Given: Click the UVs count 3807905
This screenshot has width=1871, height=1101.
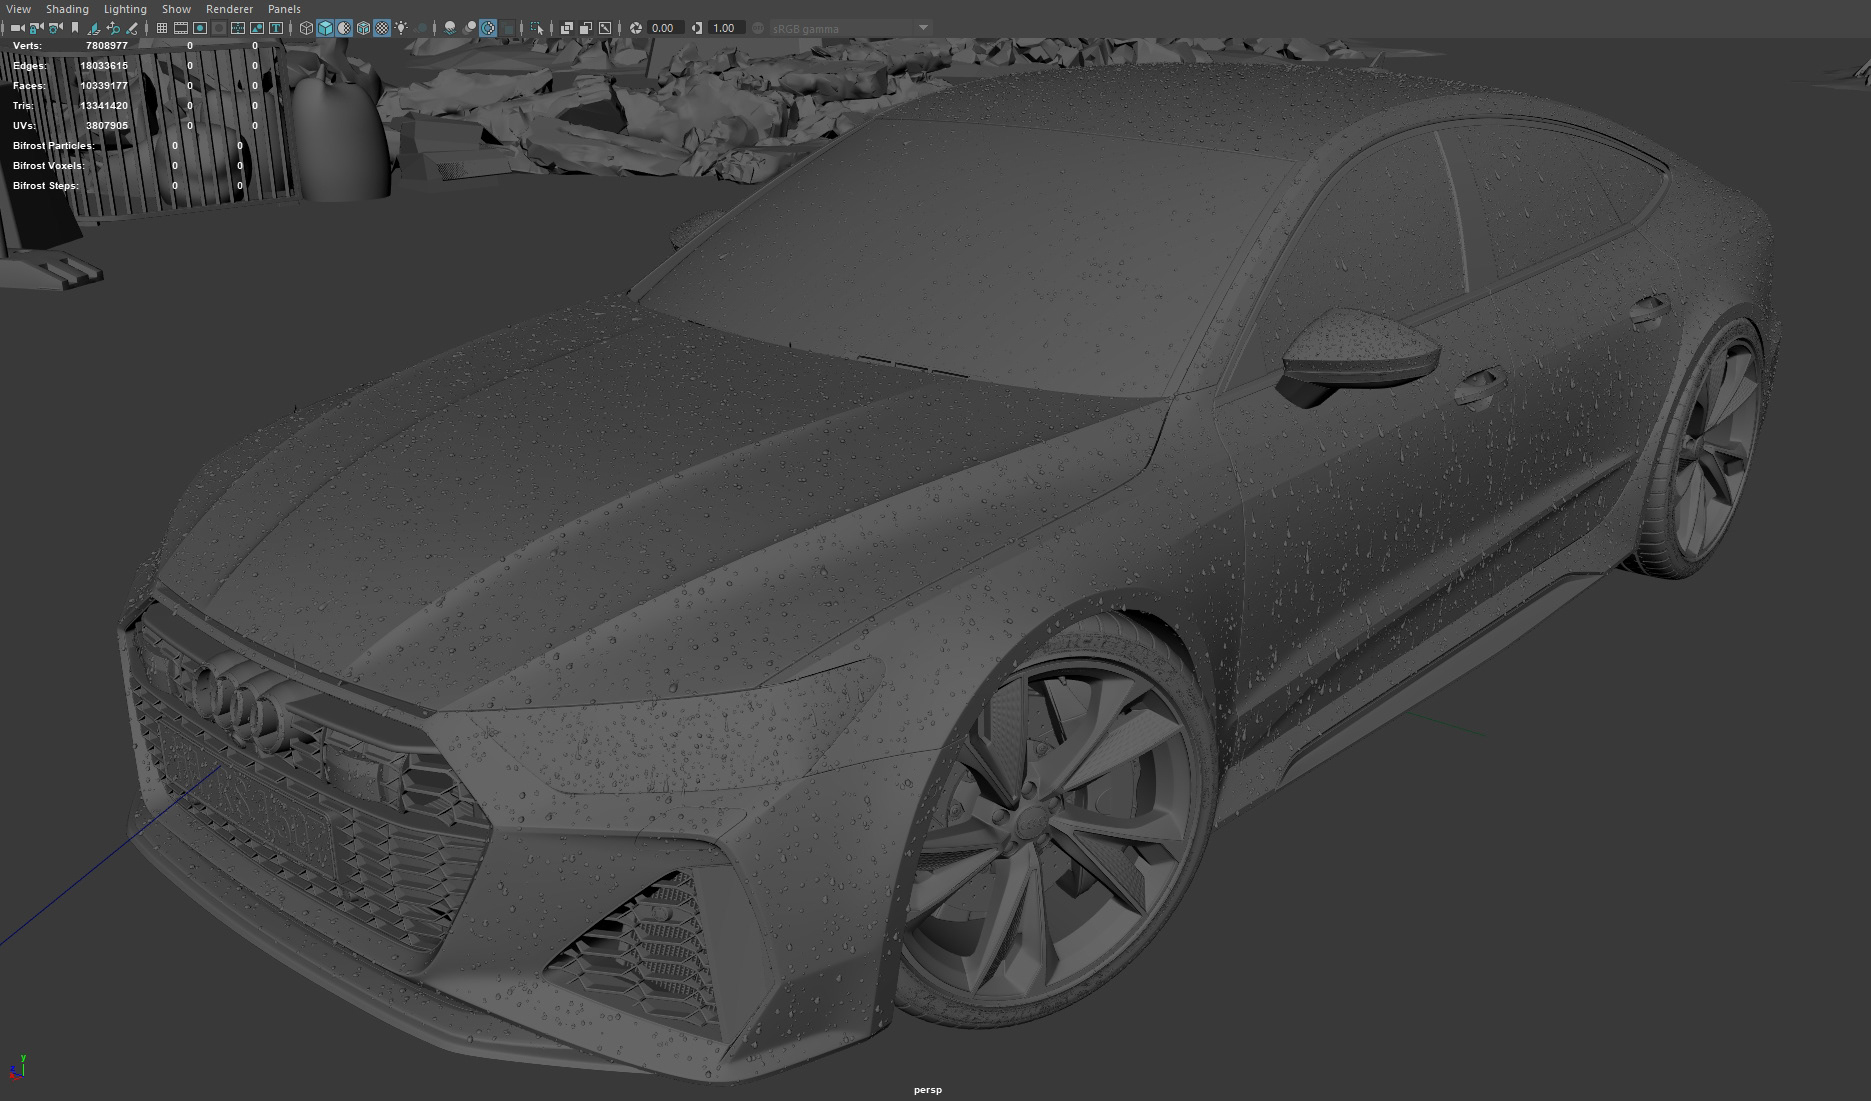Looking at the screenshot, I should (106, 126).
